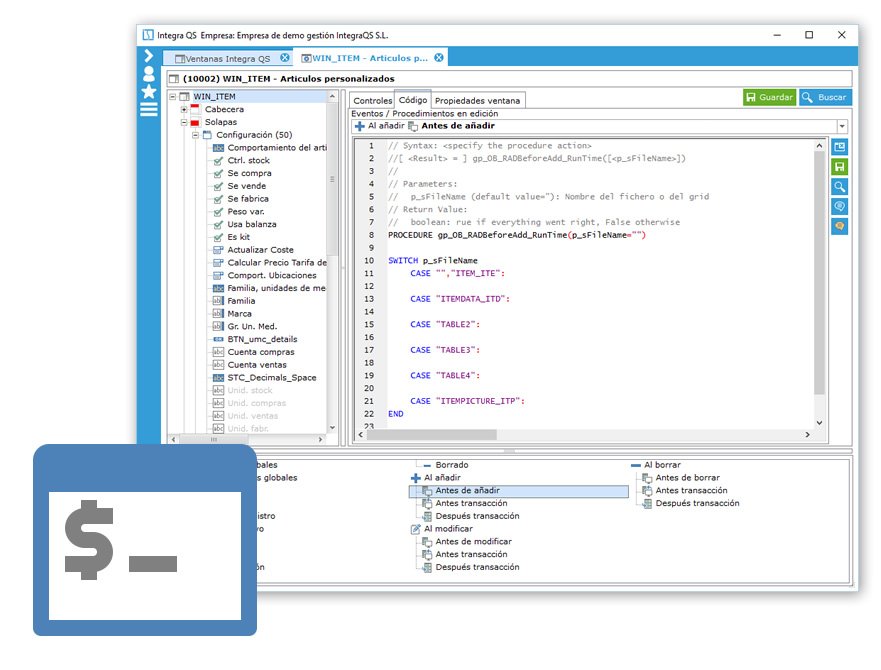Viewport: 881px width, 670px height.
Task: Select Después transacción under Al borrar
Action: tap(697, 503)
